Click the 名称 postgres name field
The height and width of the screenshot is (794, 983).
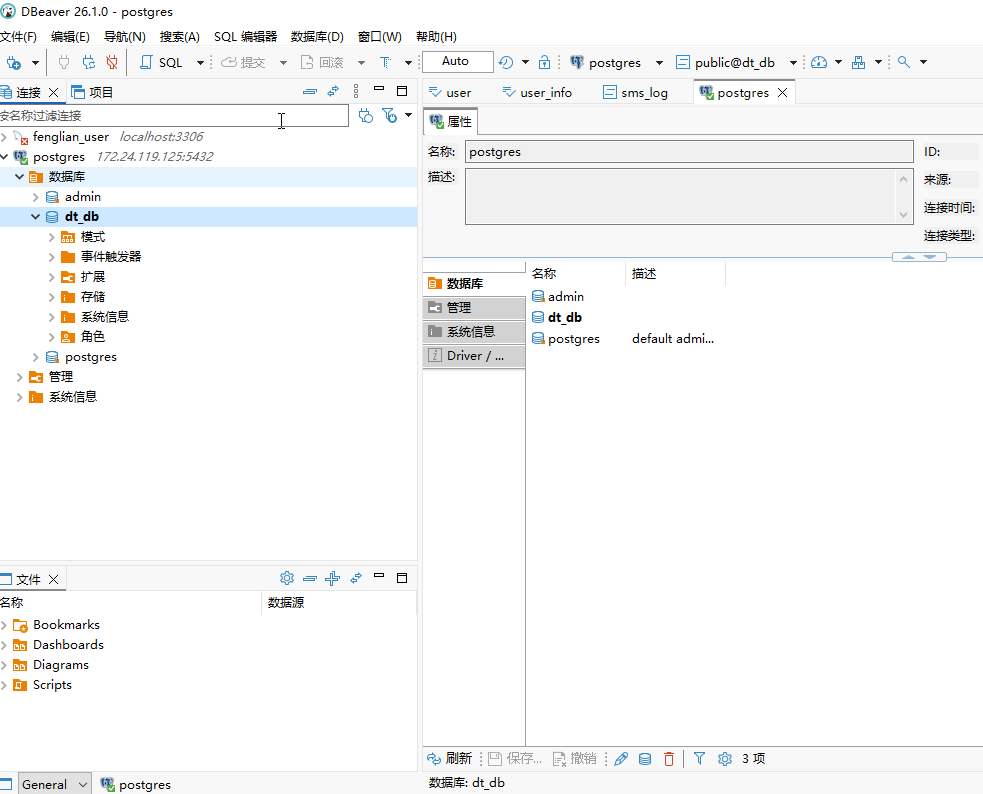click(x=689, y=152)
